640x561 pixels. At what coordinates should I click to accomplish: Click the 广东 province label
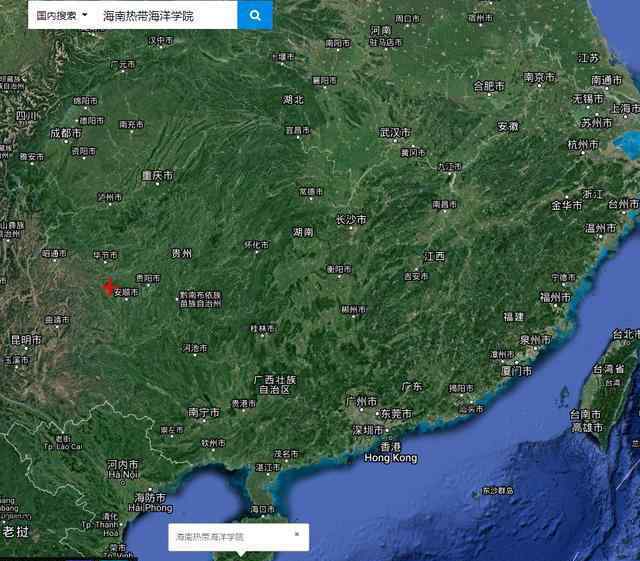[x=412, y=386]
